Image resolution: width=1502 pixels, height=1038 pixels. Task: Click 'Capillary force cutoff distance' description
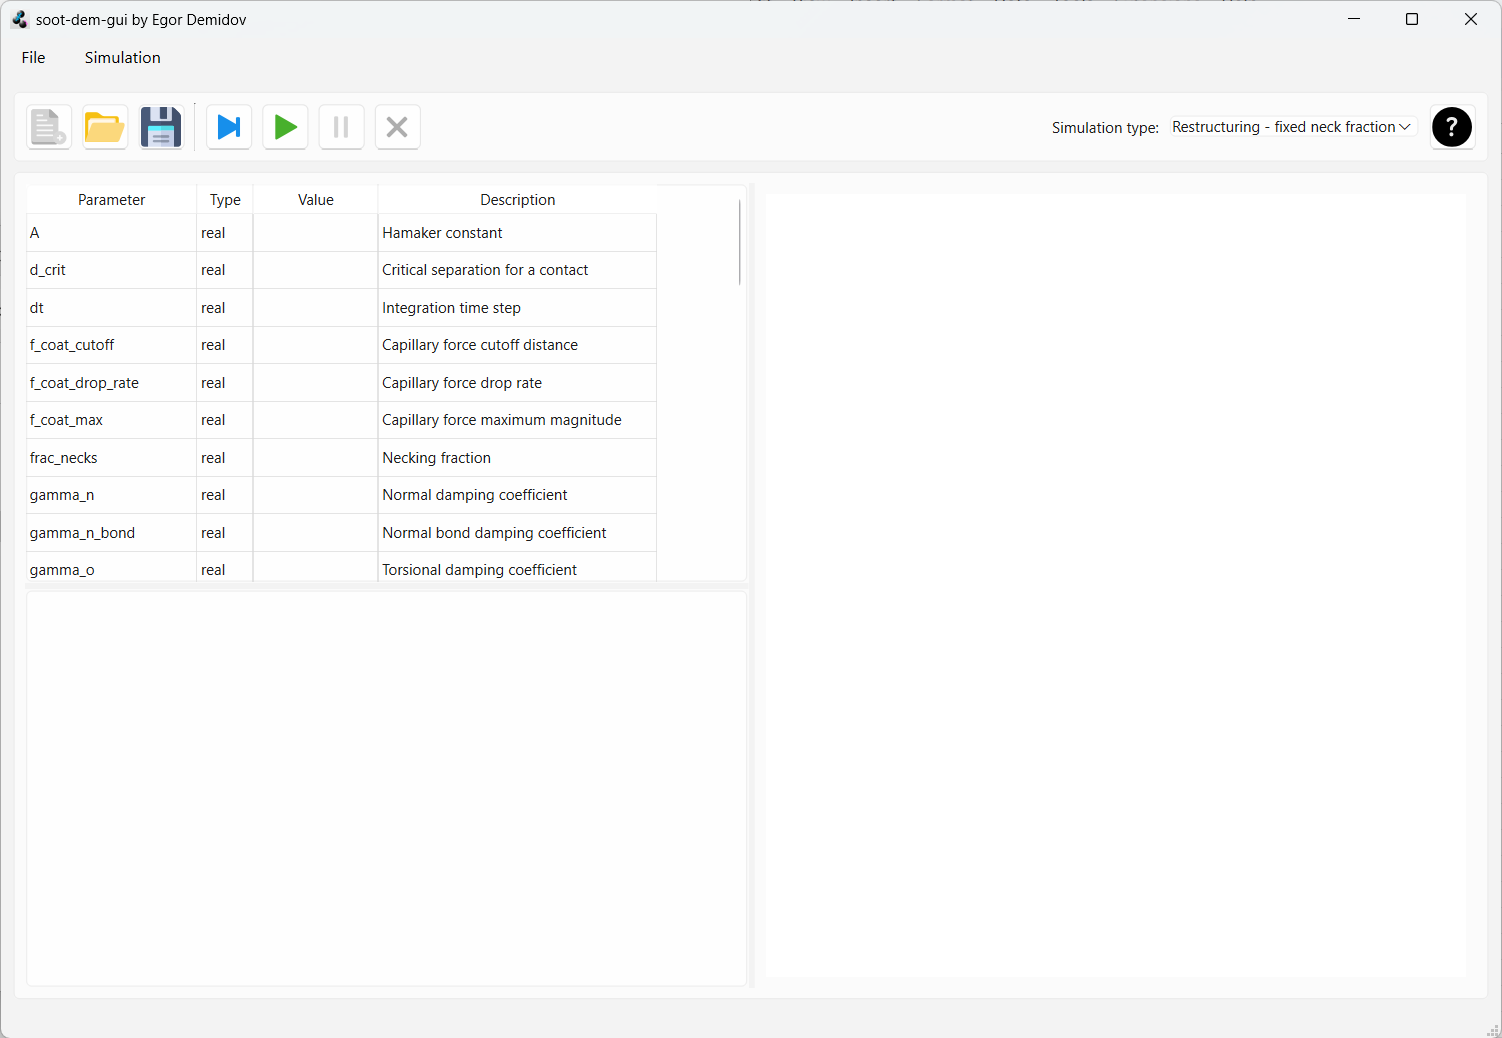pos(518,345)
